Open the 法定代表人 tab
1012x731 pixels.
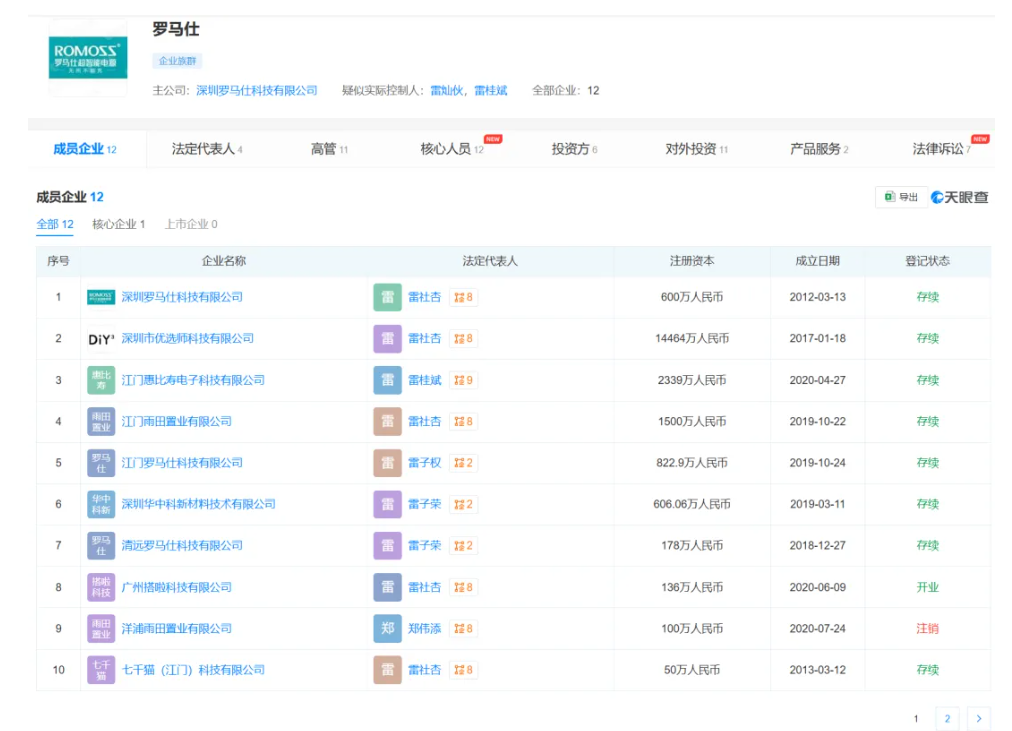click(x=207, y=149)
